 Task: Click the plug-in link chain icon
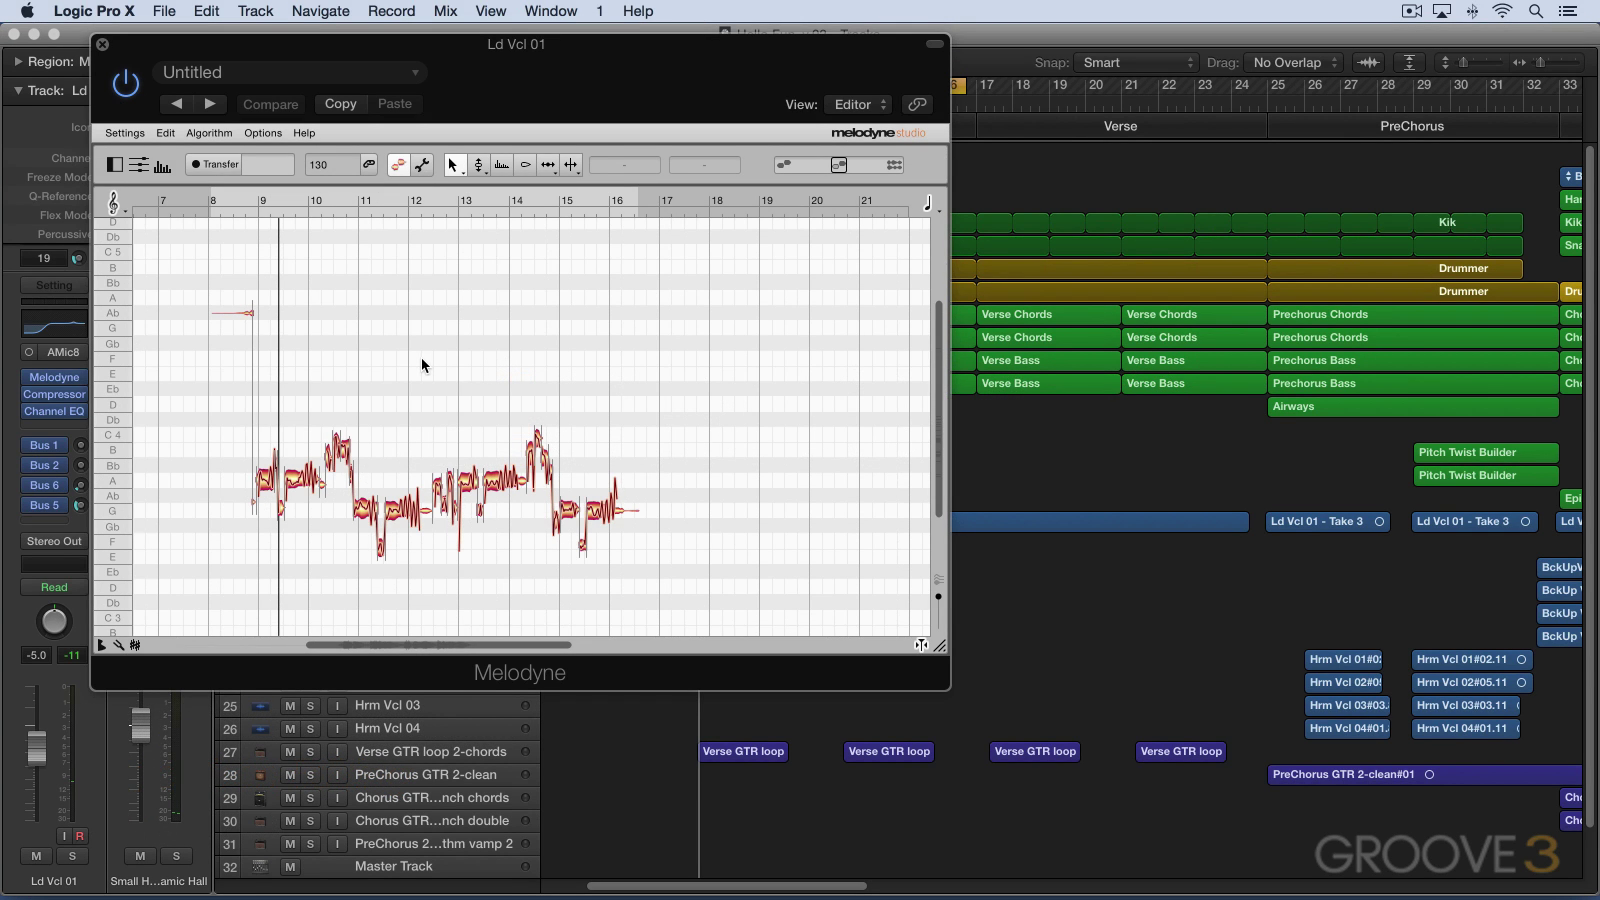click(x=917, y=104)
